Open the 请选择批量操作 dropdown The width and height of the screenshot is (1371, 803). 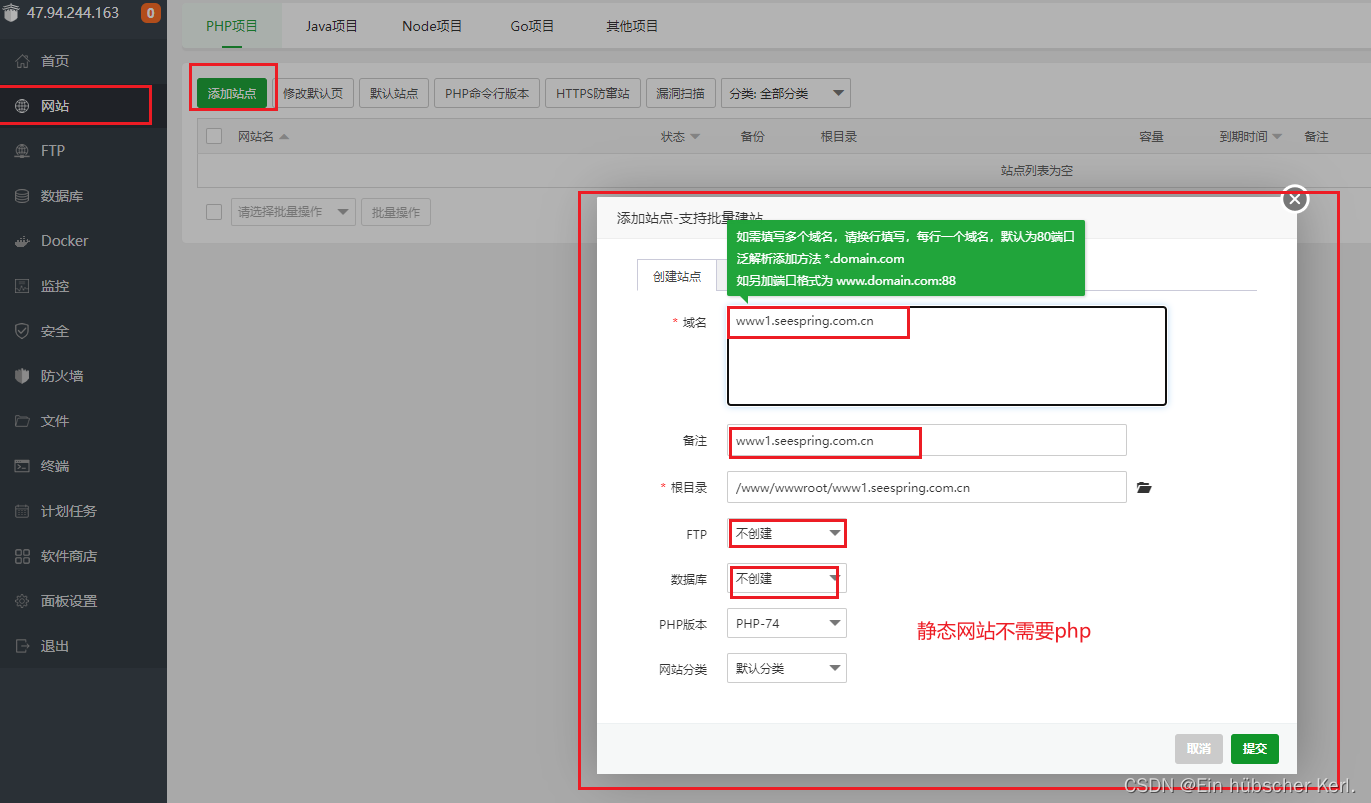point(293,212)
